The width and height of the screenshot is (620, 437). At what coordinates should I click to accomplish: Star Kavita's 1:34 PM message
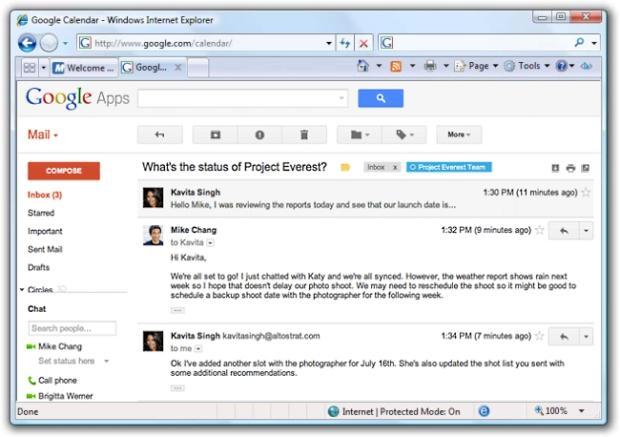(x=539, y=336)
